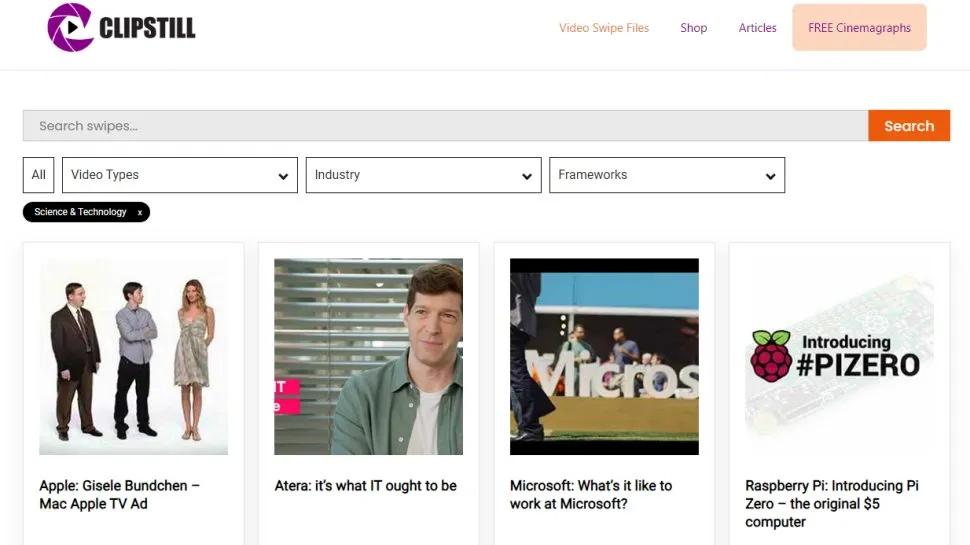Open the Microsoft video thumbnail

coord(604,357)
